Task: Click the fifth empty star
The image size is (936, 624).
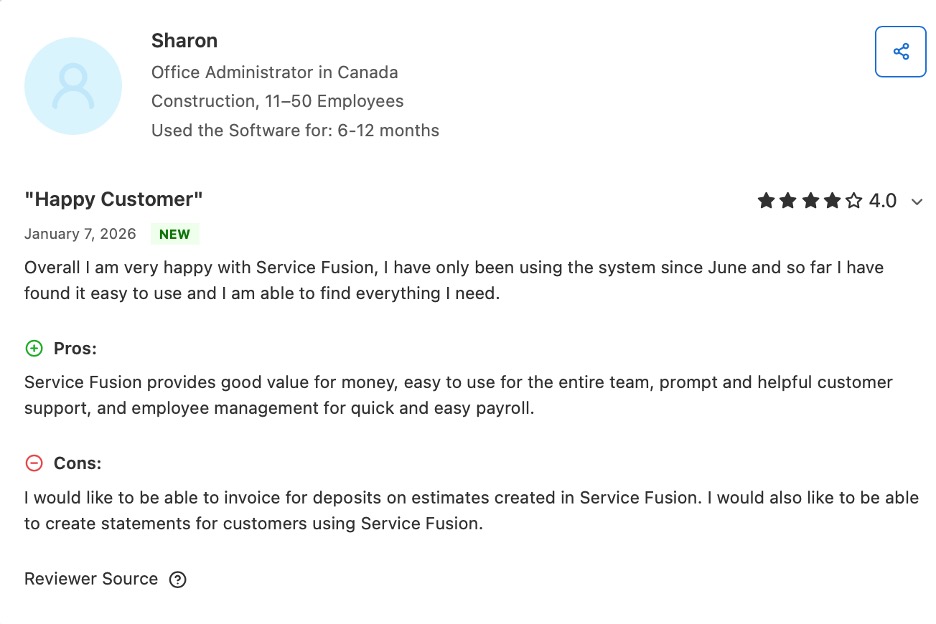Action: 853,200
